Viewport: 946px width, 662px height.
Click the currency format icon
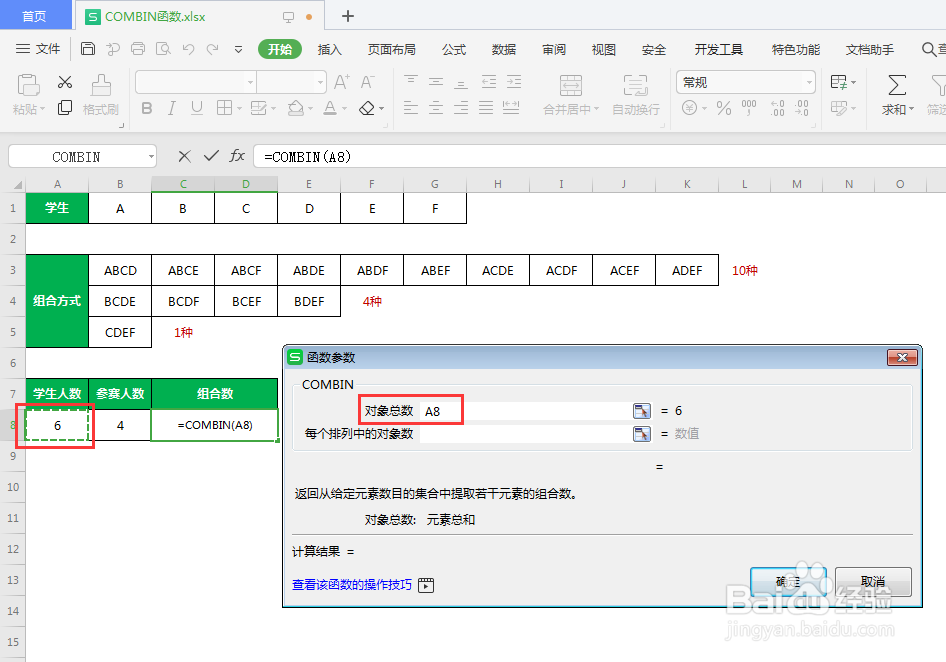pos(690,108)
